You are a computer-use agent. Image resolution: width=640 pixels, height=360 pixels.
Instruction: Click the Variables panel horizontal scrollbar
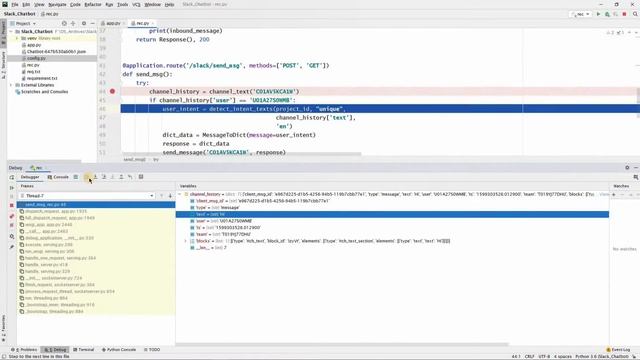pos(343,344)
